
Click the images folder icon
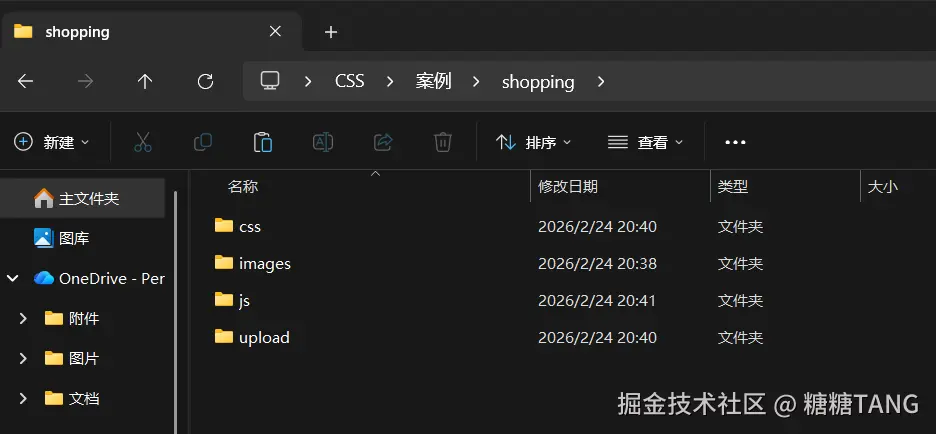pyautogui.click(x=224, y=262)
